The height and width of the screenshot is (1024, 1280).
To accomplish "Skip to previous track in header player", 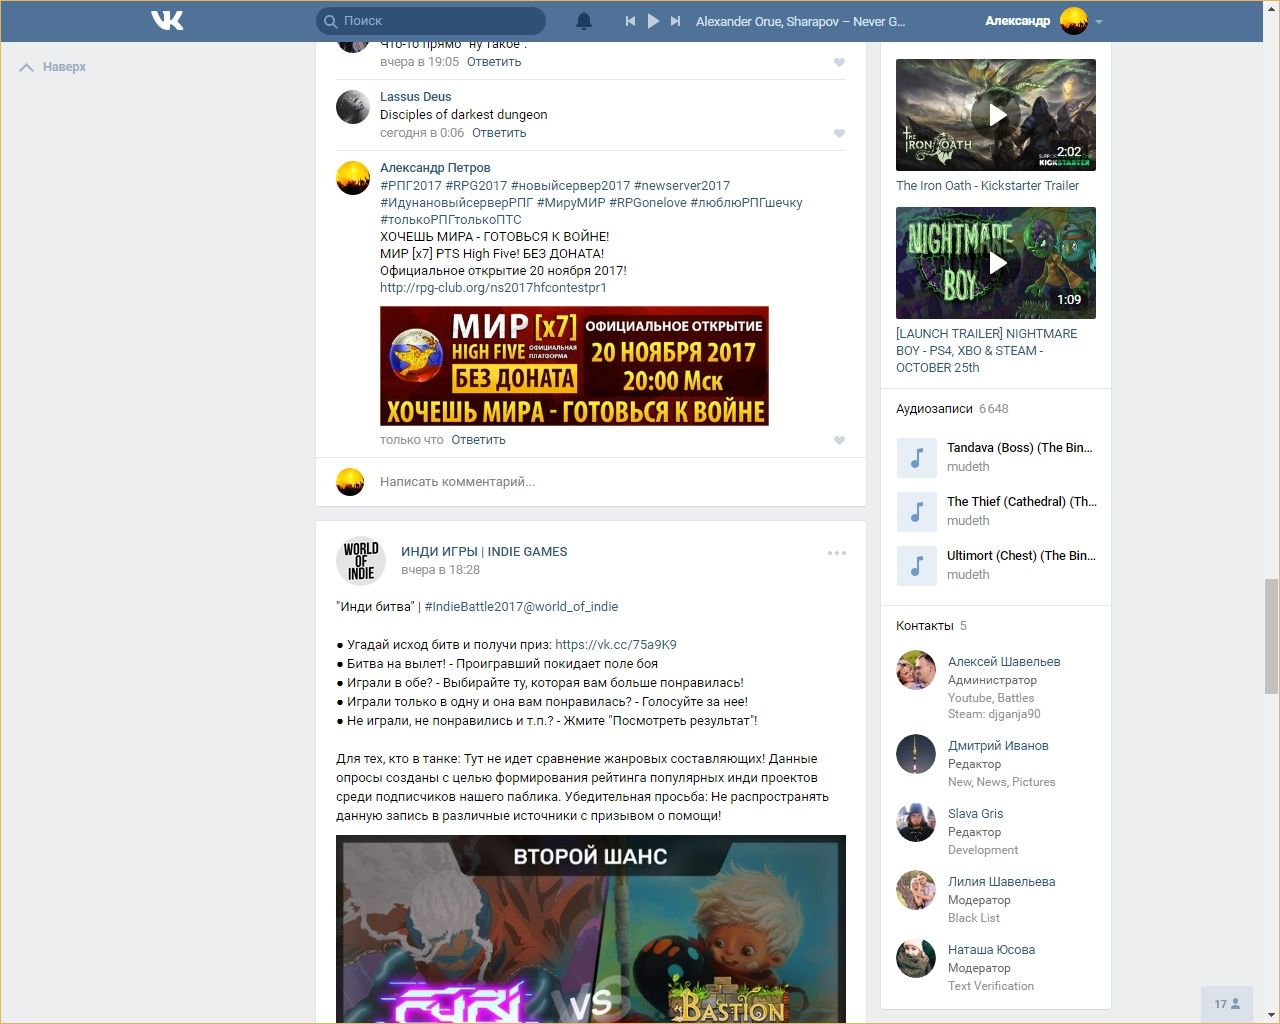I will tap(630, 21).
